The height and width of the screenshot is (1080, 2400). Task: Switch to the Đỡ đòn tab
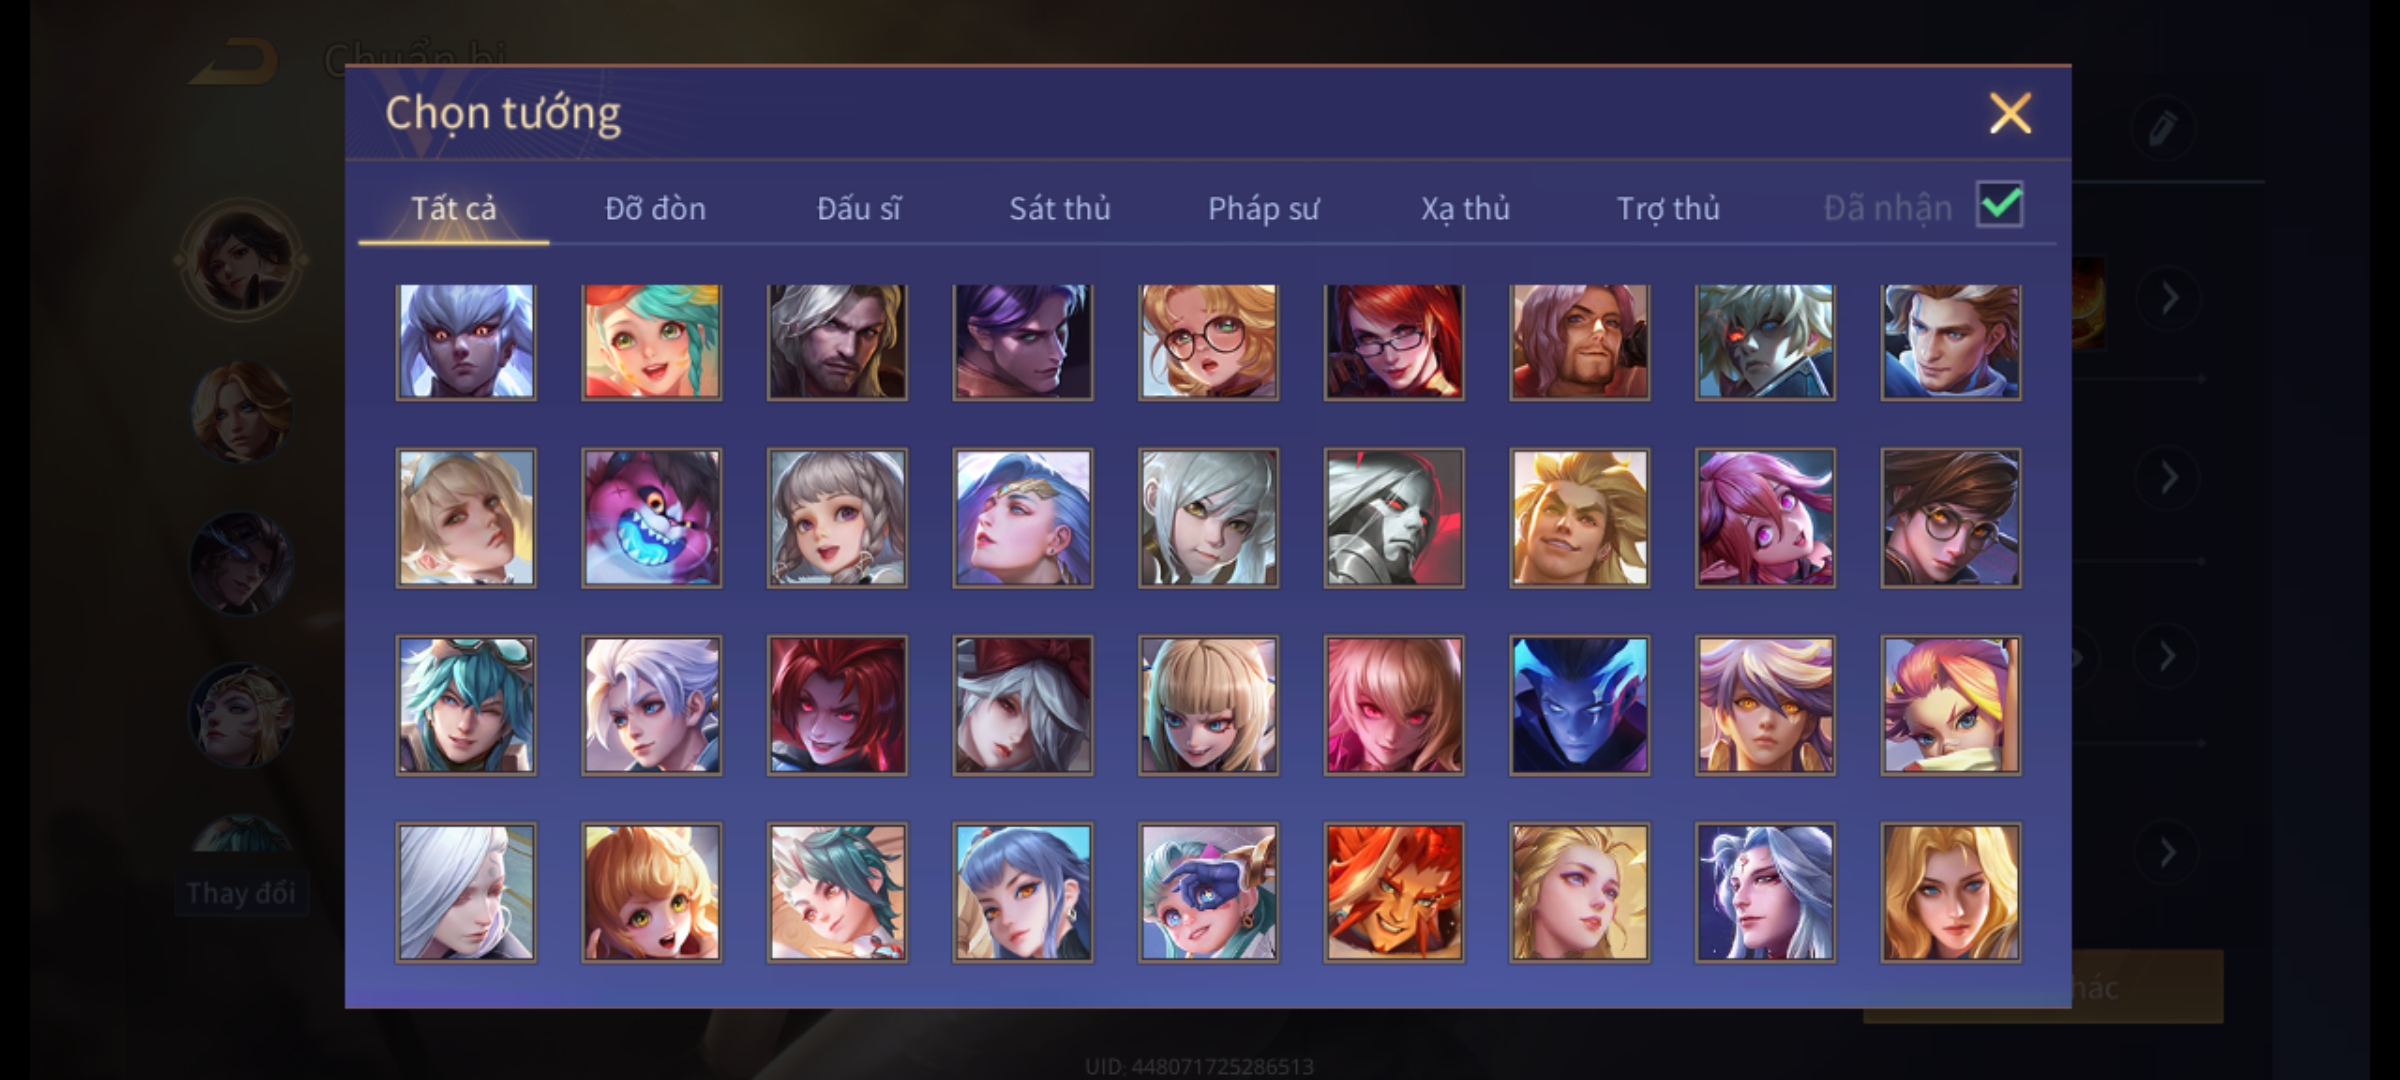coord(655,208)
